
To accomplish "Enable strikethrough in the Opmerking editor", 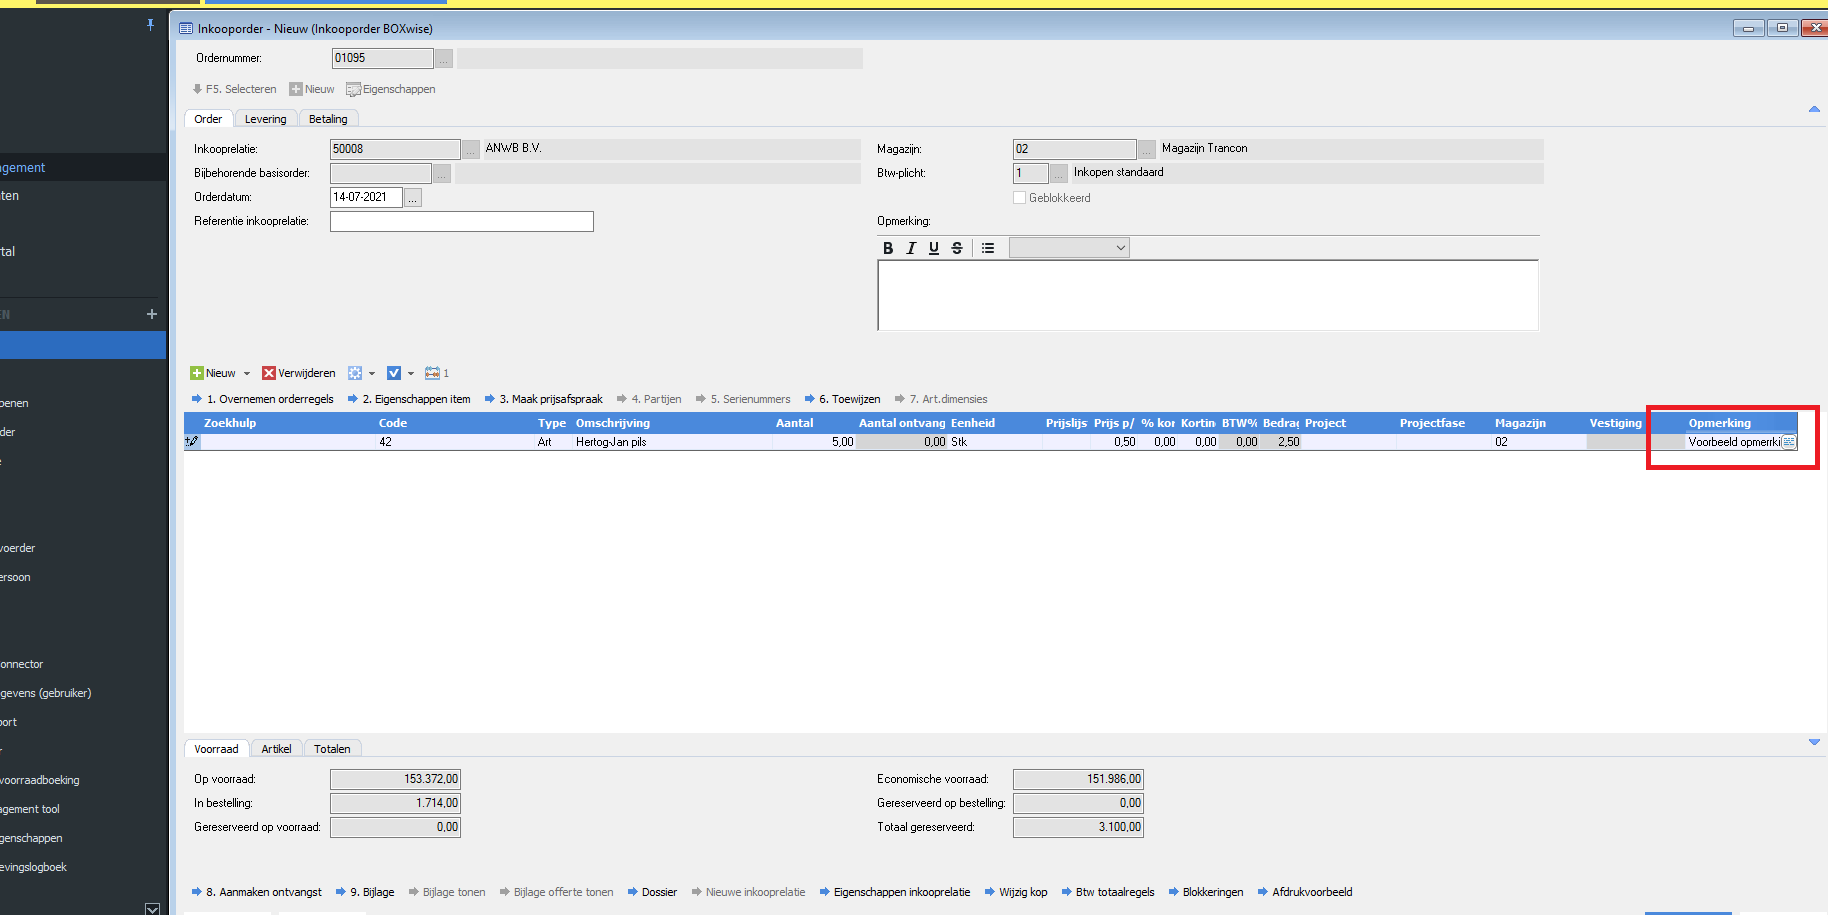I will tap(957, 248).
